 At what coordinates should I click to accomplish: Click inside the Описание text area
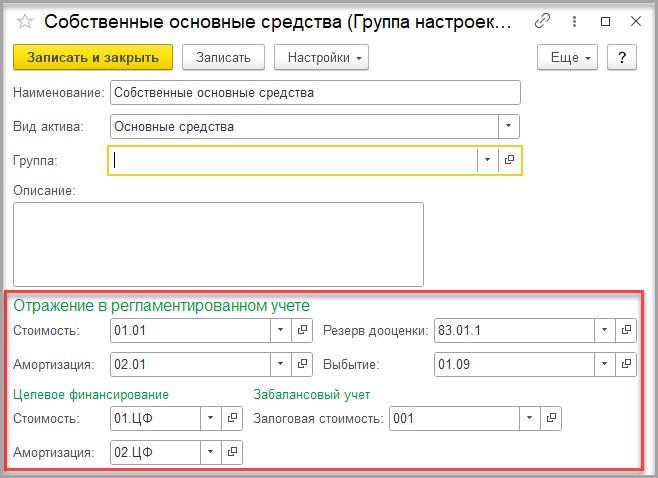pyautogui.click(x=218, y=244)
